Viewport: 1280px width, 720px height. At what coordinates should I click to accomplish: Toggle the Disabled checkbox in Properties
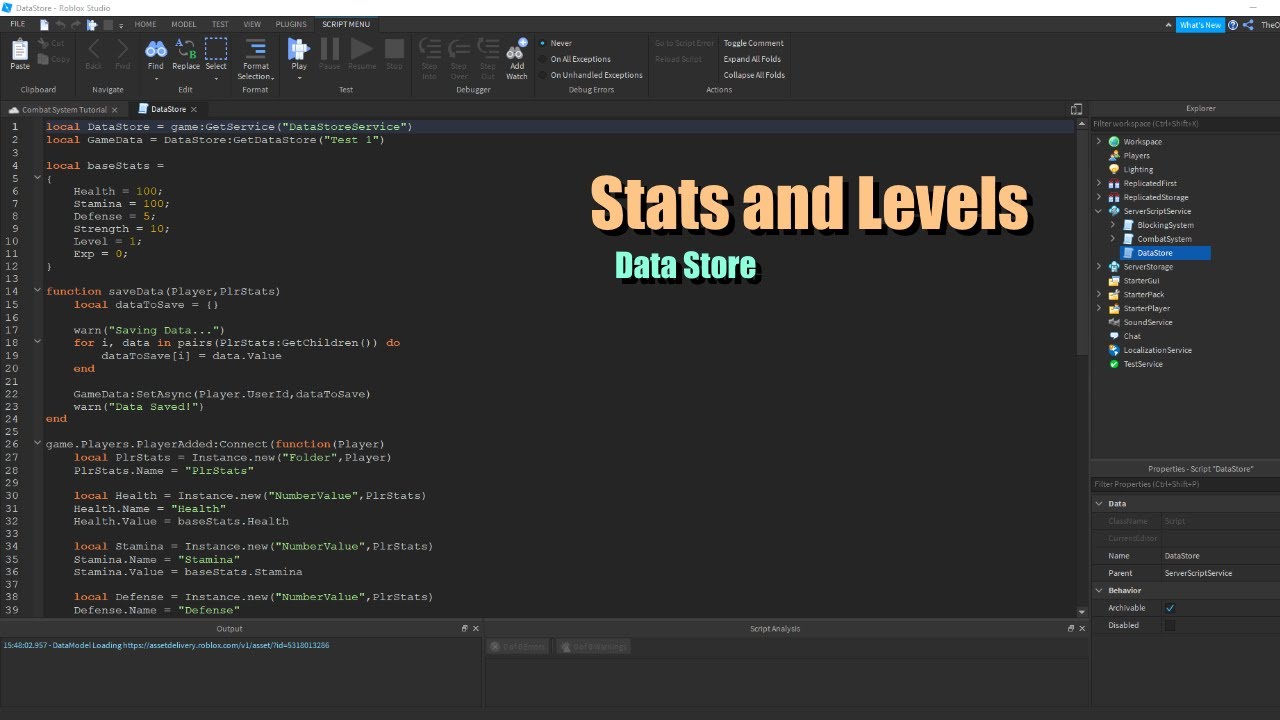1170,626
